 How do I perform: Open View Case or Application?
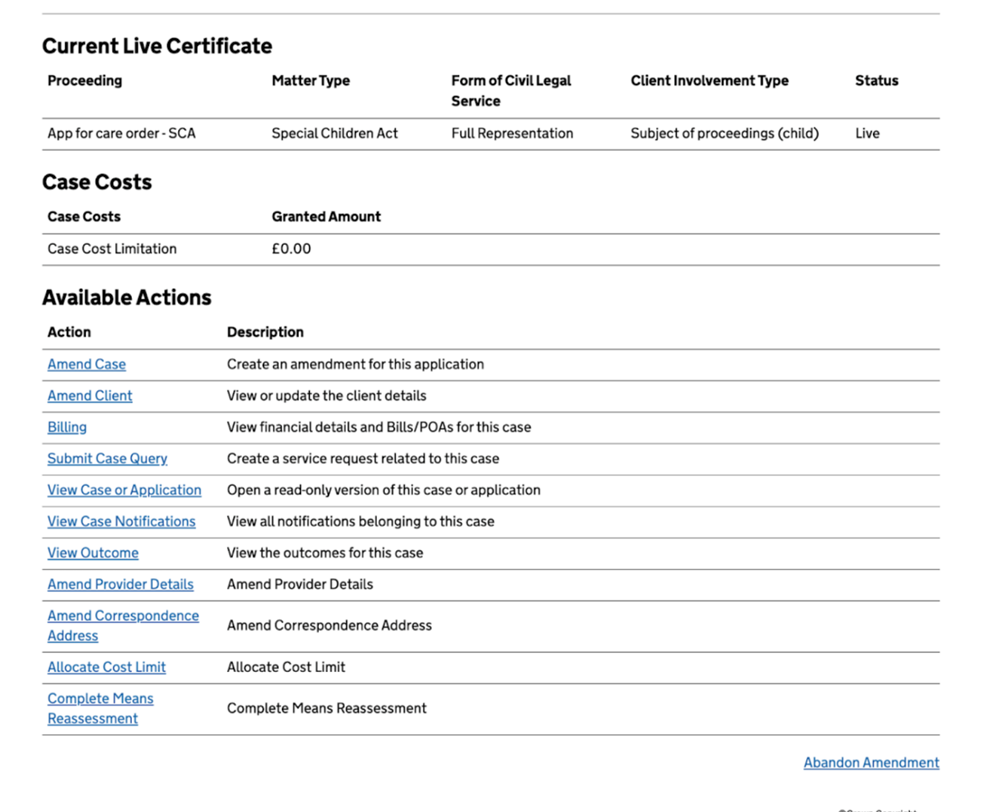124,490
